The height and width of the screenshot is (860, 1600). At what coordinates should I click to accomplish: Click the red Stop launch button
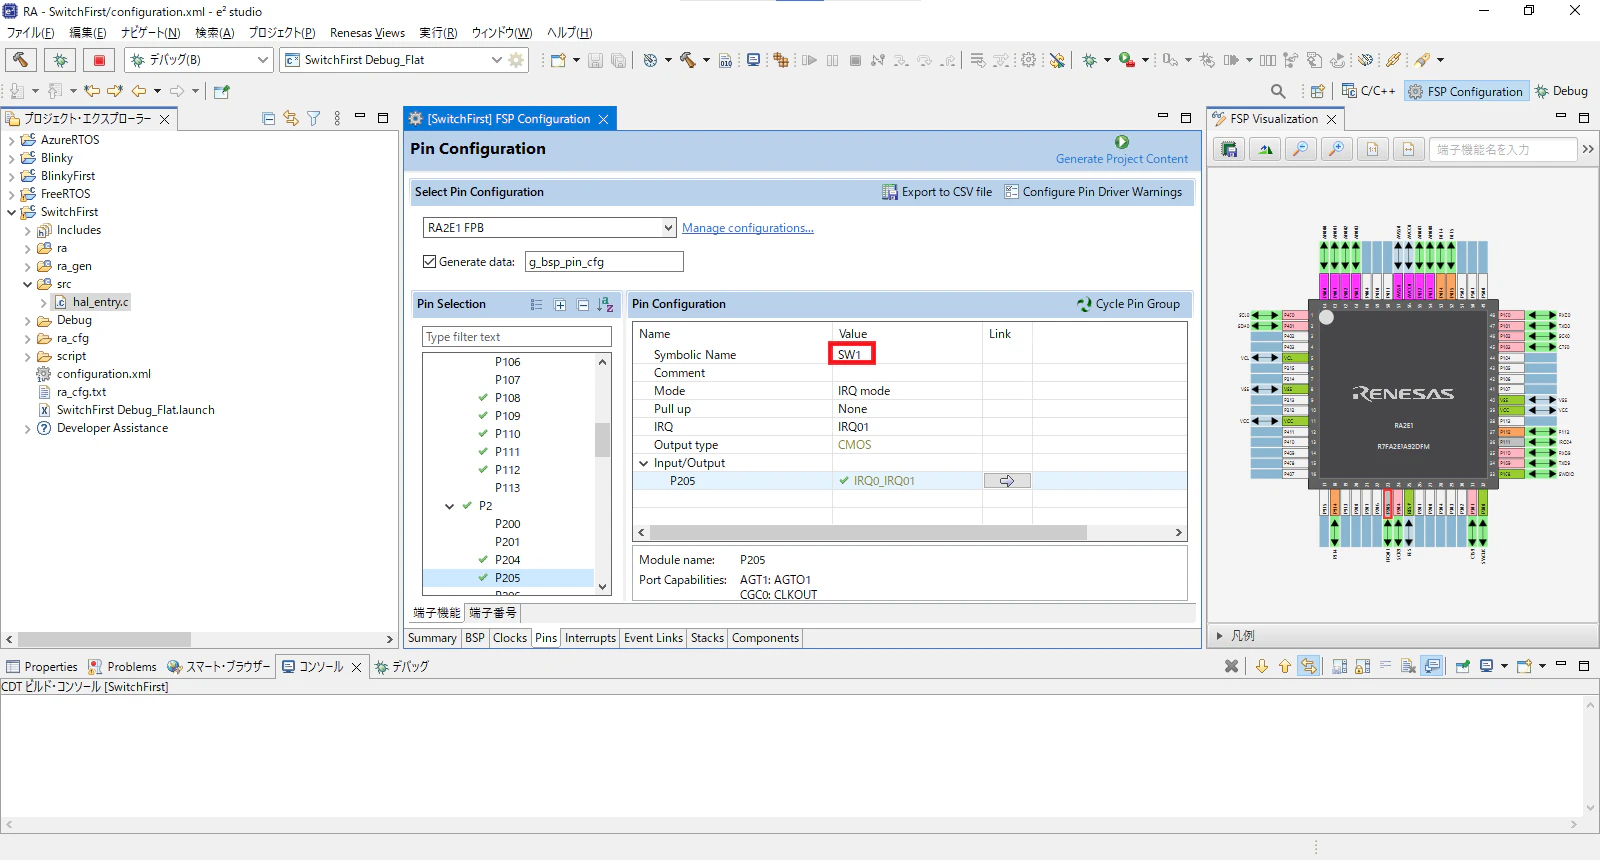tap(99, 60)
